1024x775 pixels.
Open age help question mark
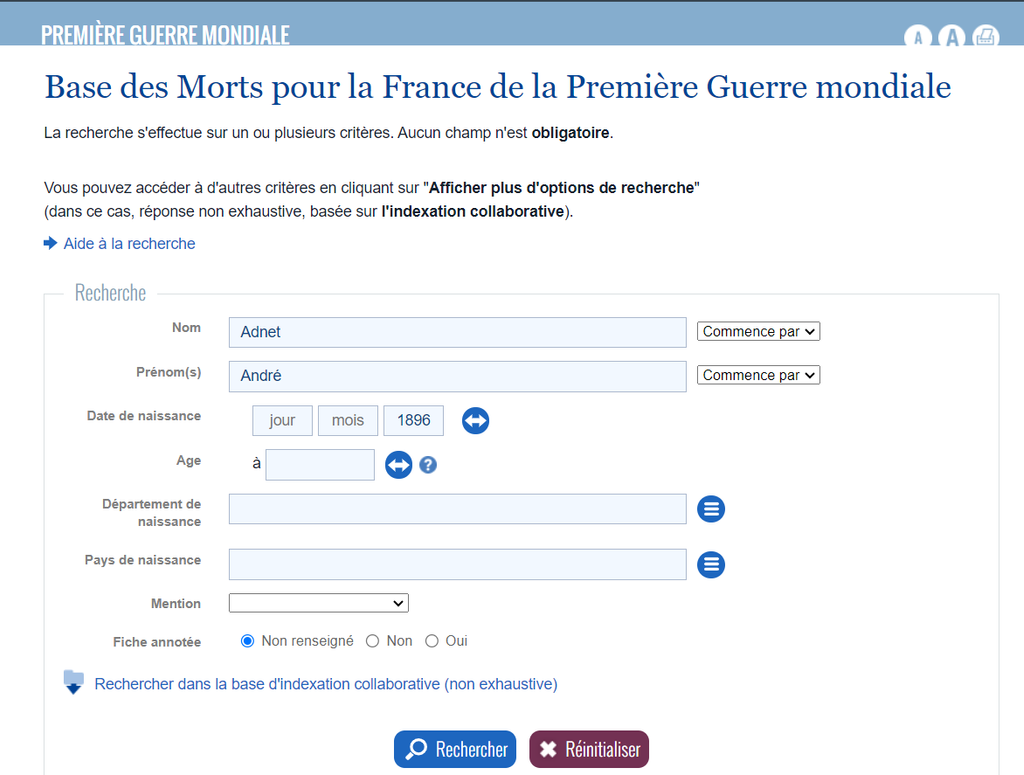click(428, 465)
